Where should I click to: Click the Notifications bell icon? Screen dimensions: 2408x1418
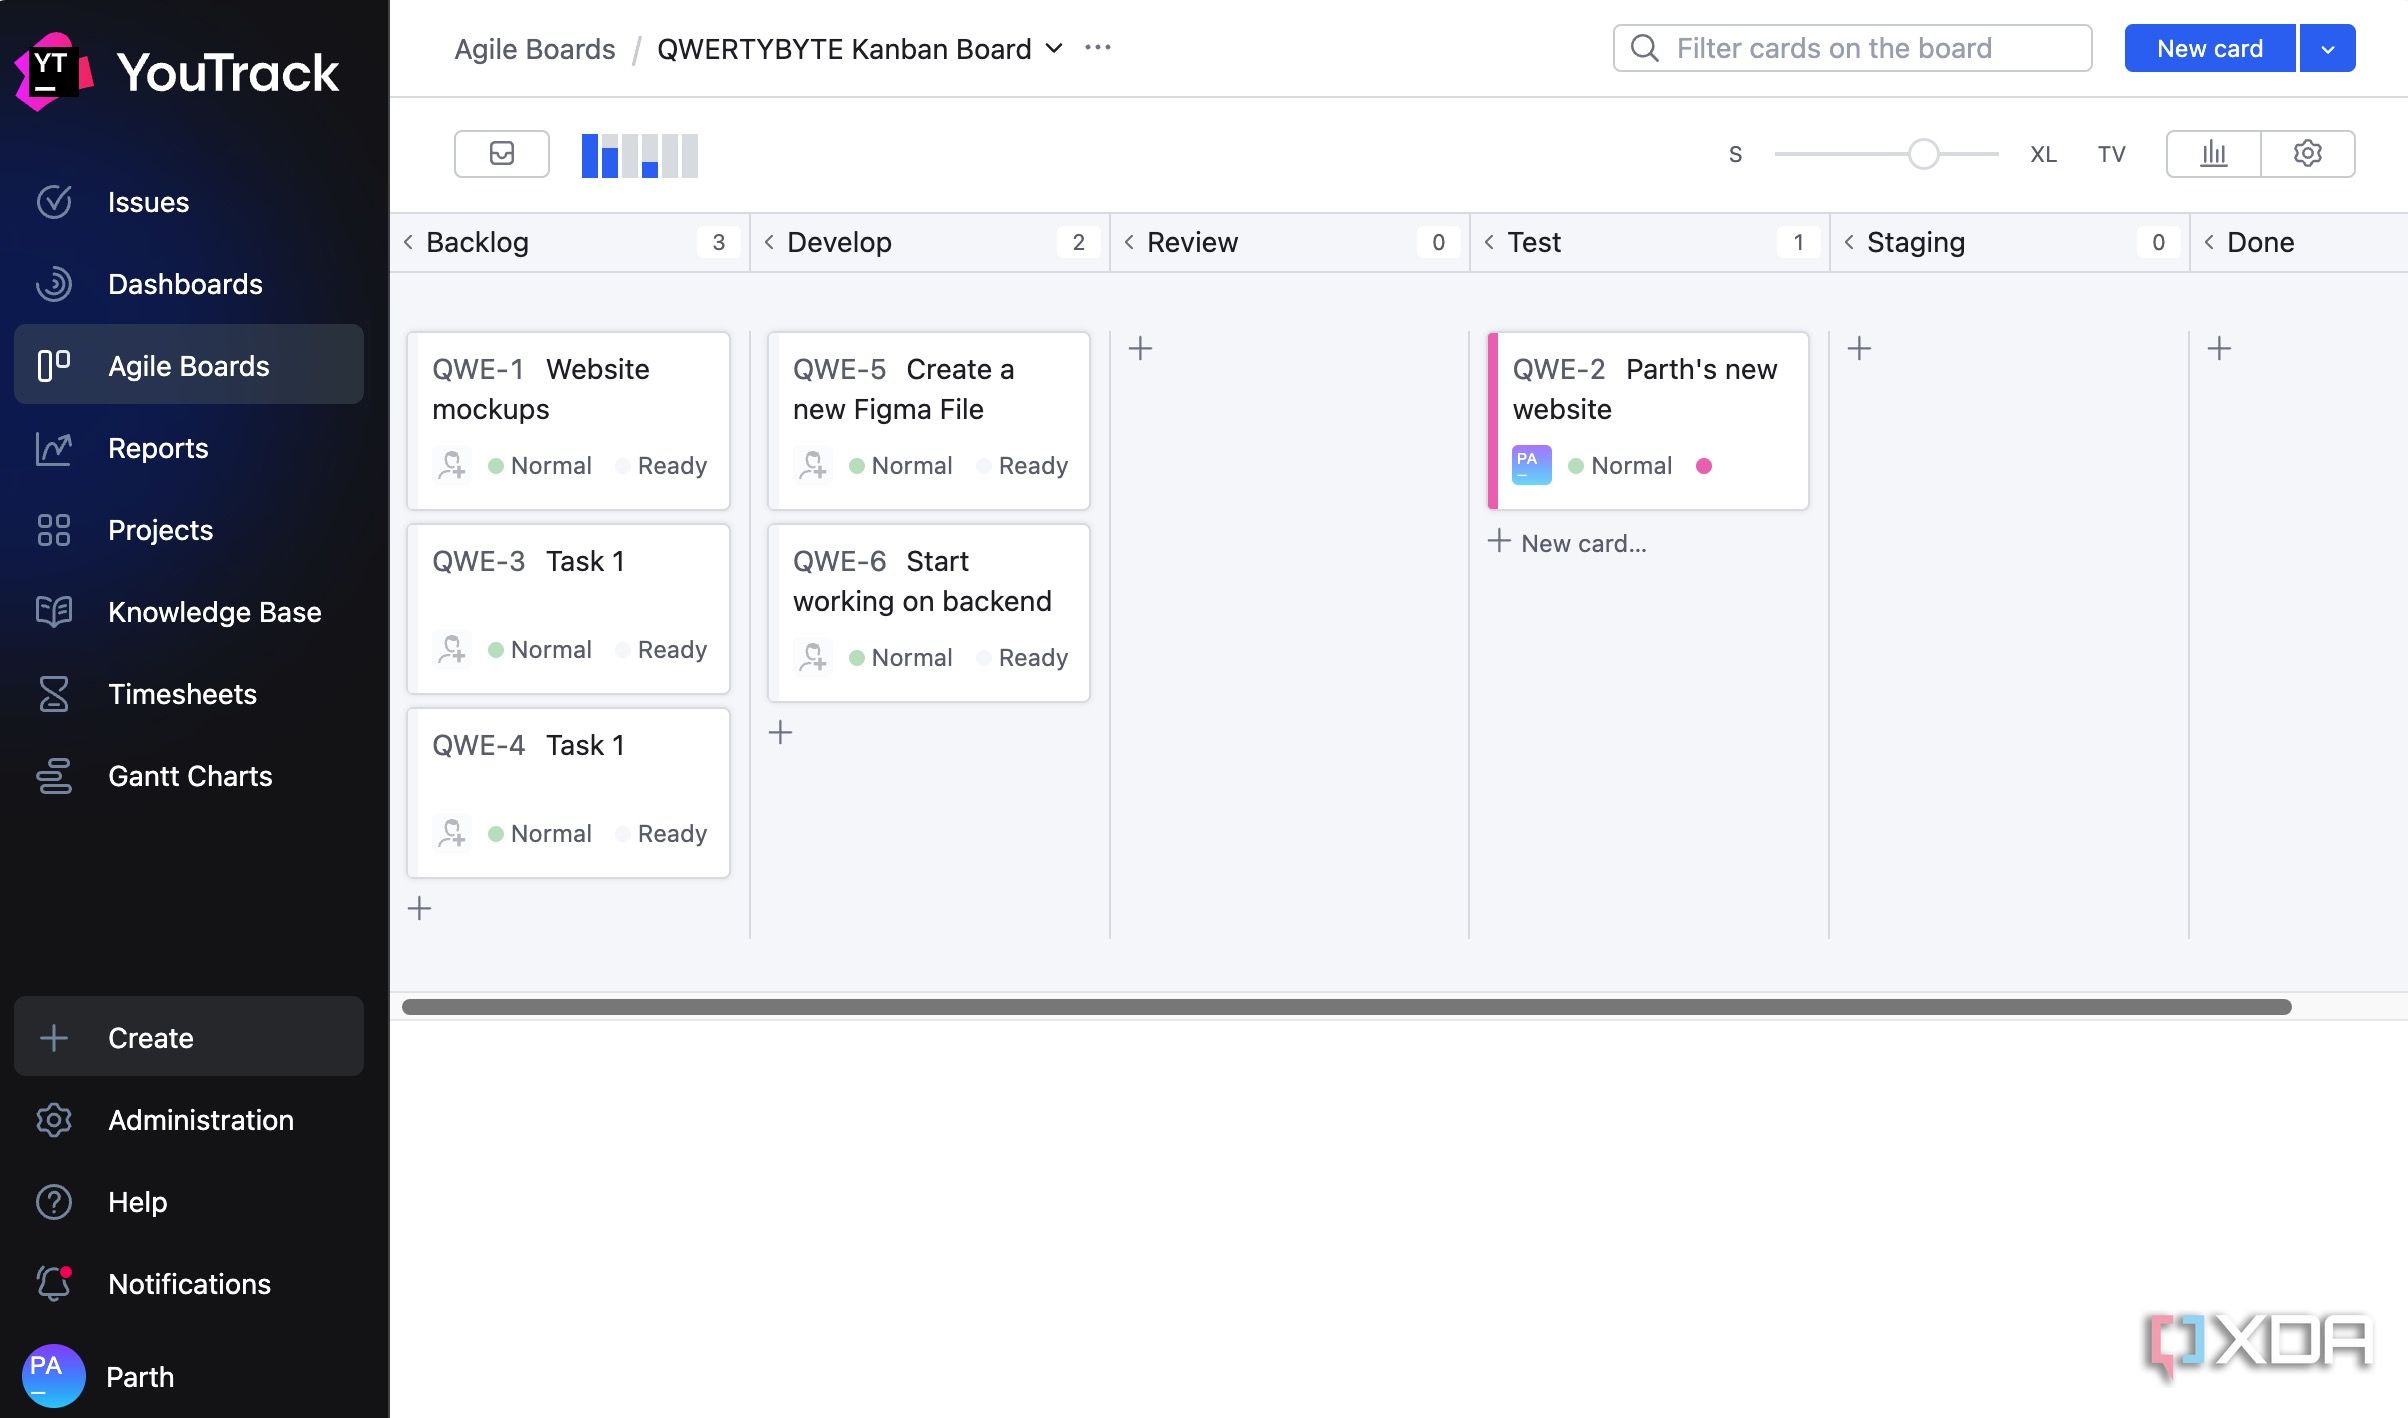pyautogui.click(x=54, y=1283)
